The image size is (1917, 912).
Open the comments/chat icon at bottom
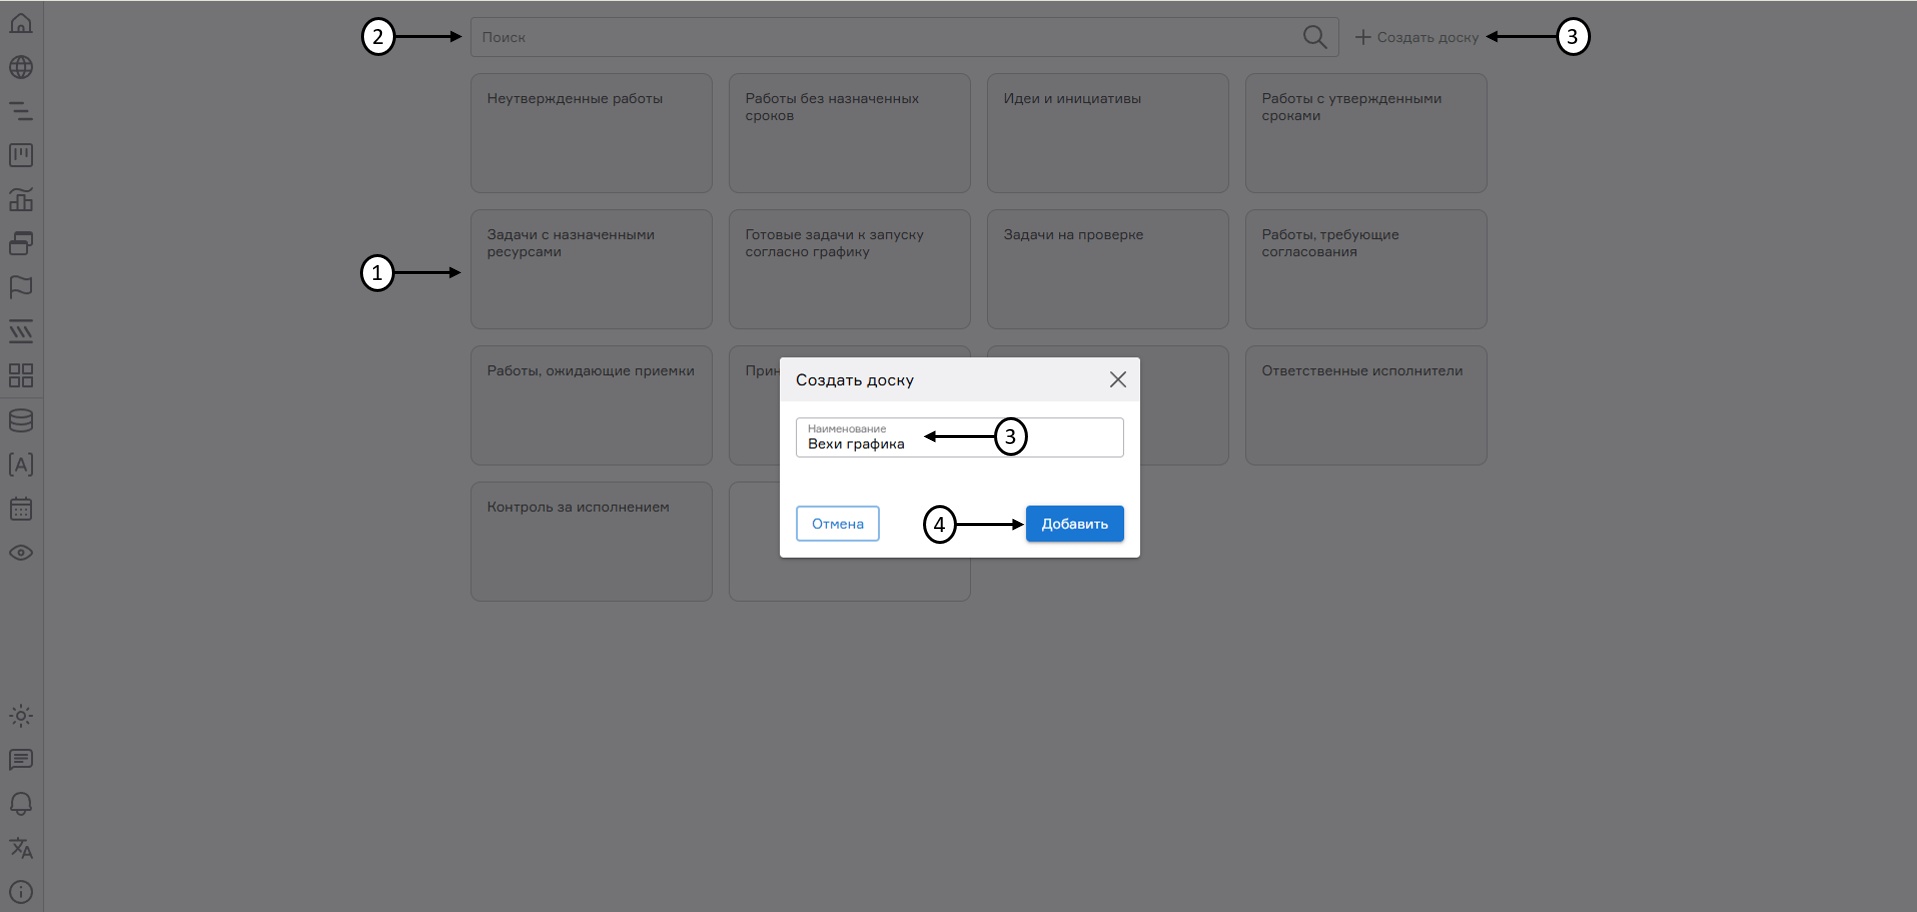click(21, 760)
